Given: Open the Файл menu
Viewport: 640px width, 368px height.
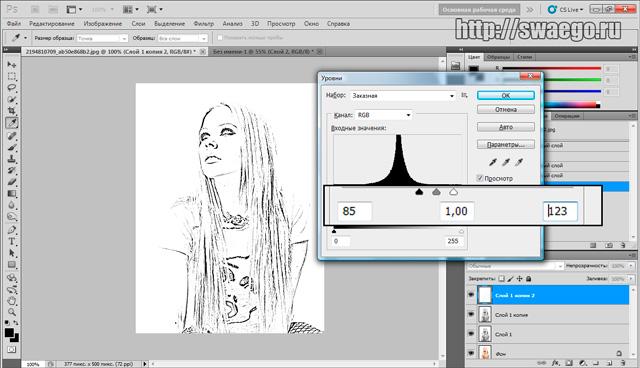Looking at the screenshot, I should click(13, 24).
